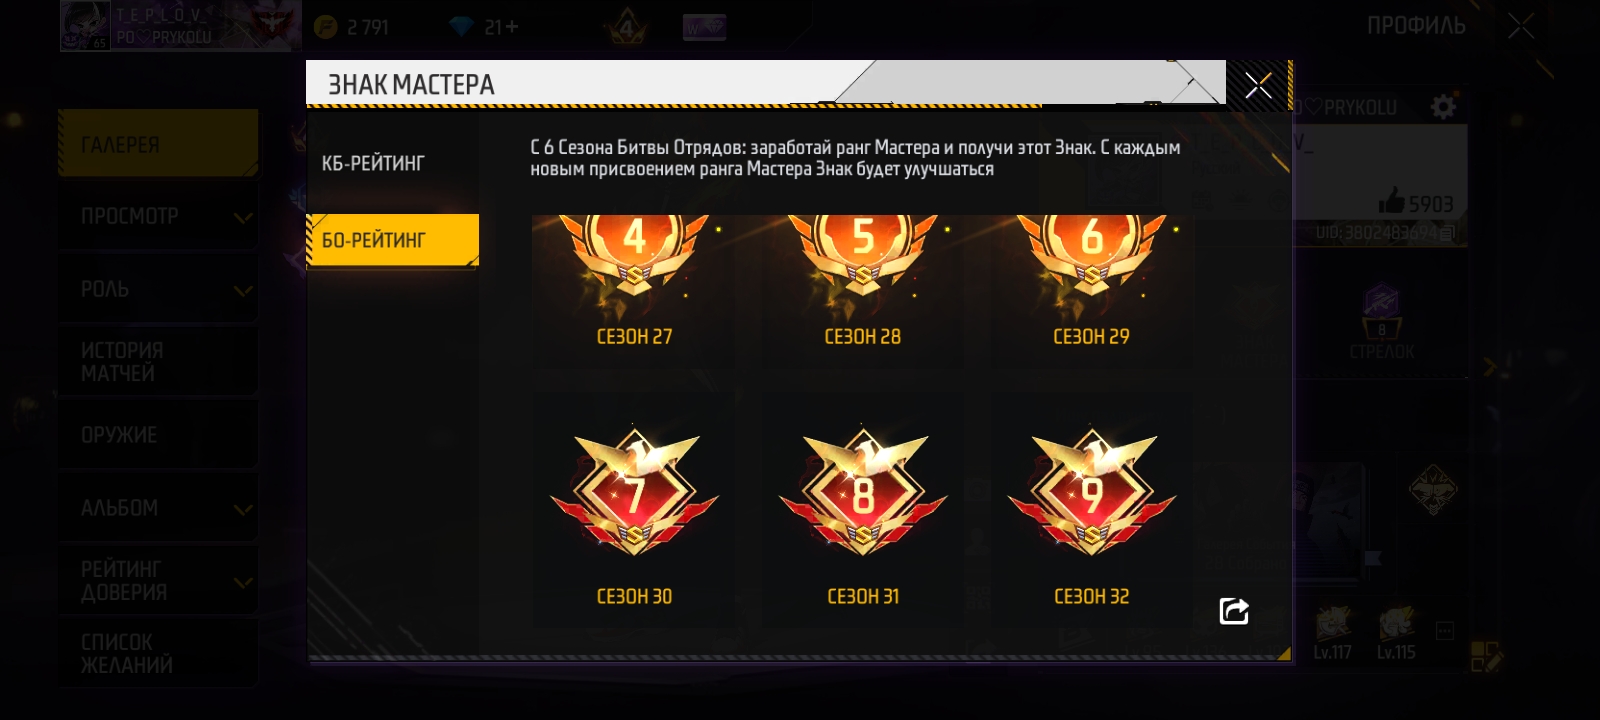
Task: Click the gold coin balance icon
Action: tap(326, 27)
